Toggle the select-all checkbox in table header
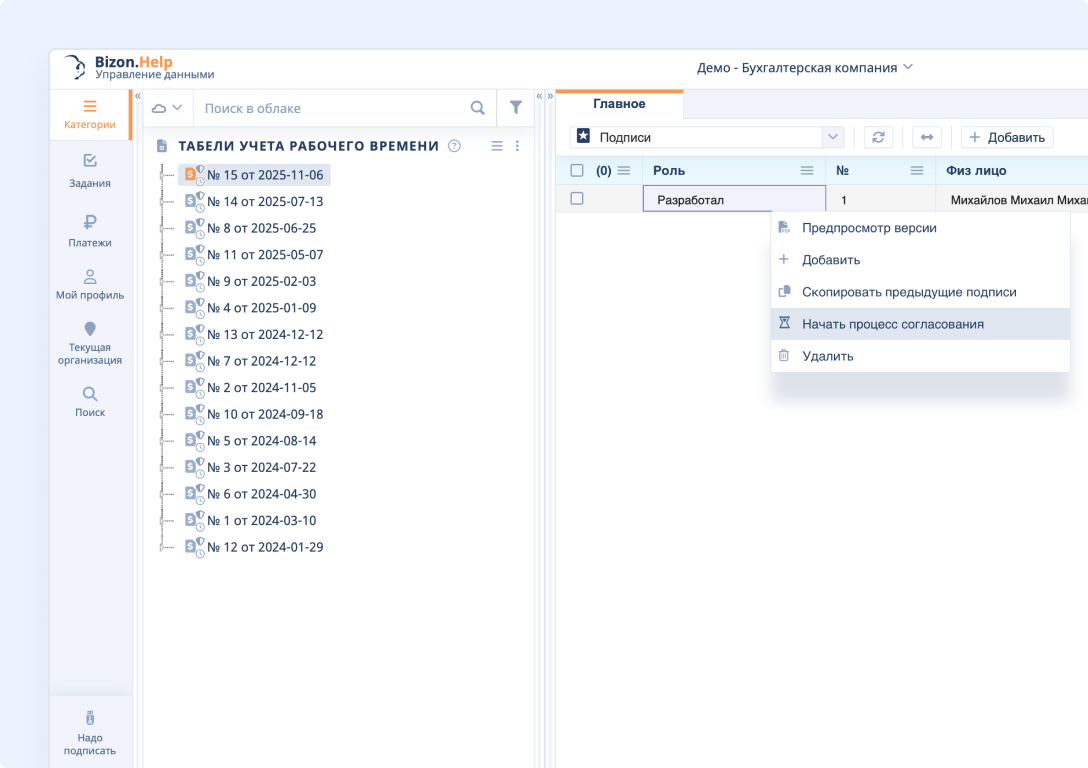 pyautogui.click(x=577, y=170)
